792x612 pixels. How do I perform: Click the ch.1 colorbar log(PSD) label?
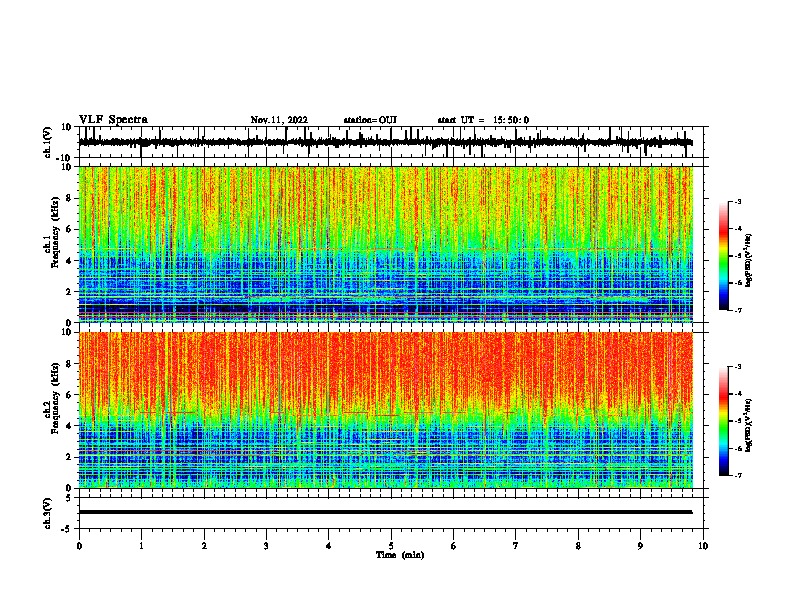(x=748, y=261)
